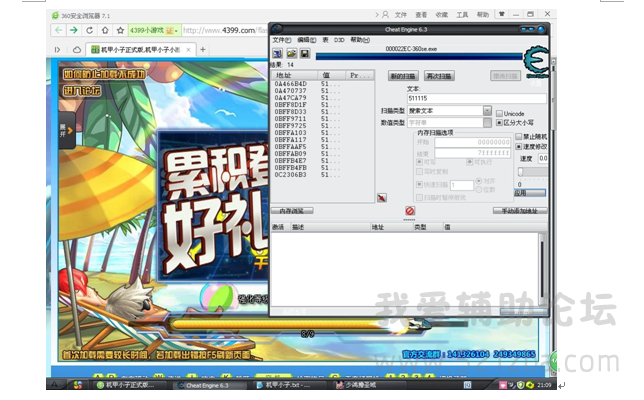Toggle the 写时复制 checkbox
Screen dimensions: 644x400
[419, 171]
